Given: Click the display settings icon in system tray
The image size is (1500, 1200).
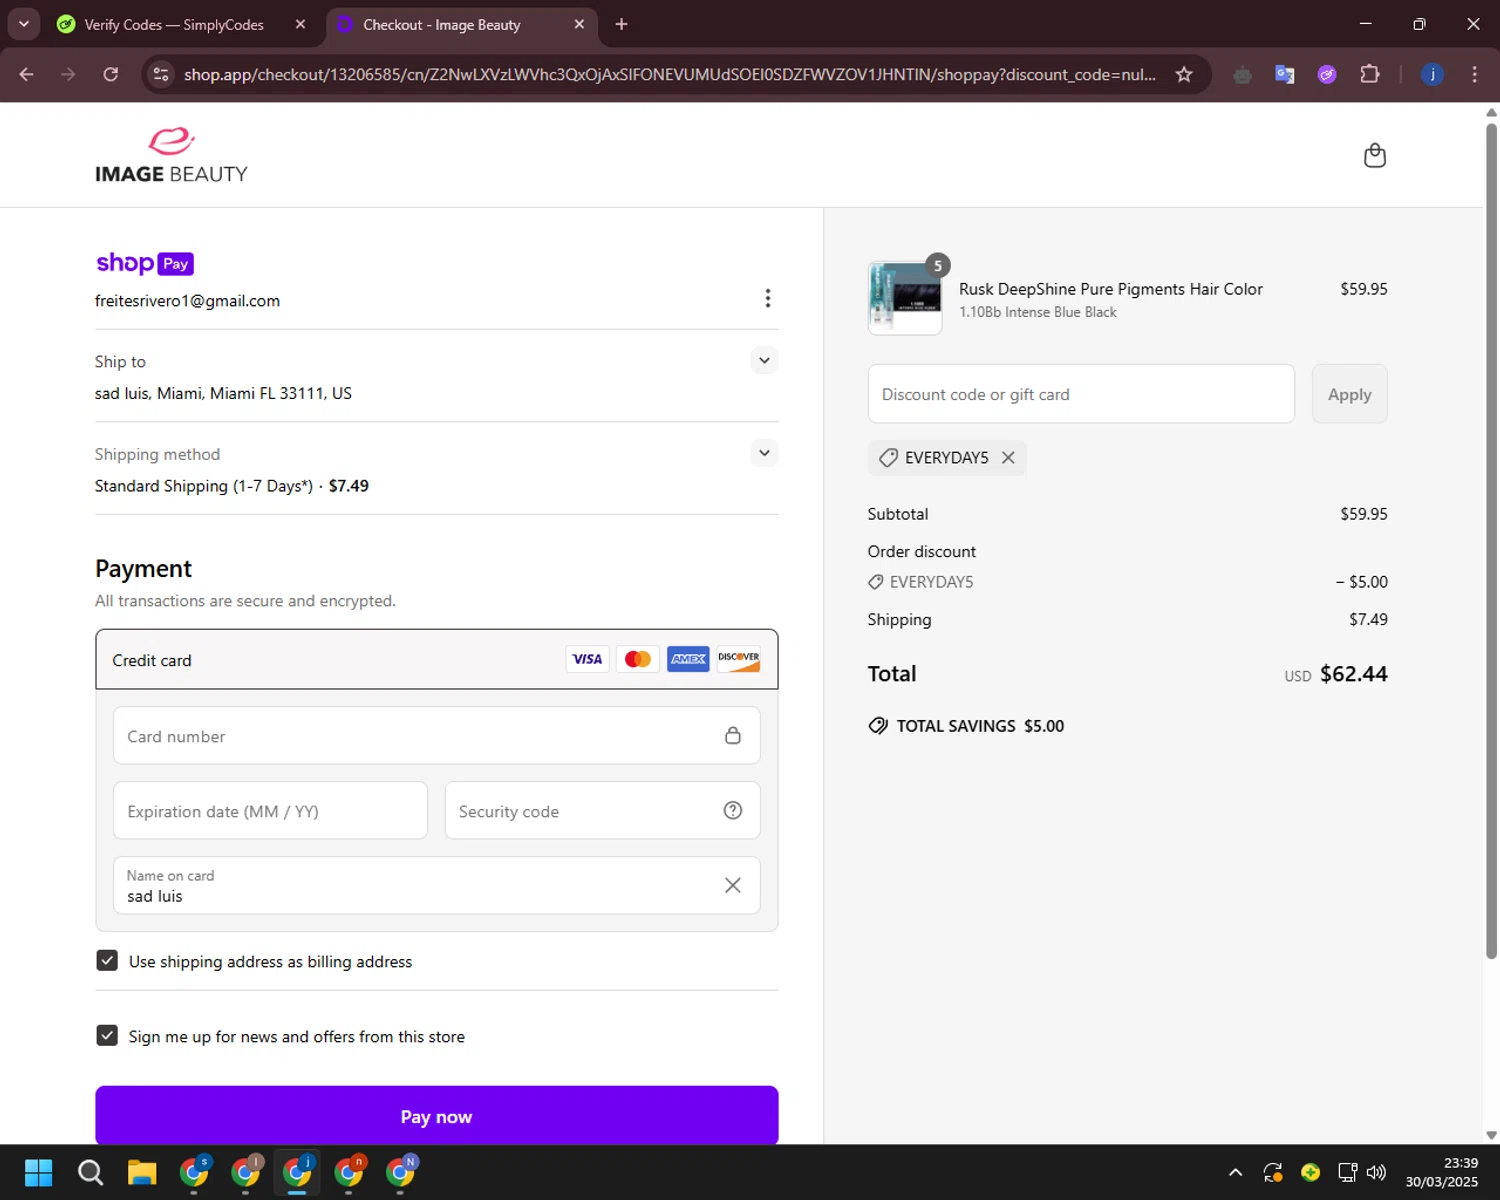Looking at the screenshot, I should click(1347, 1172).
